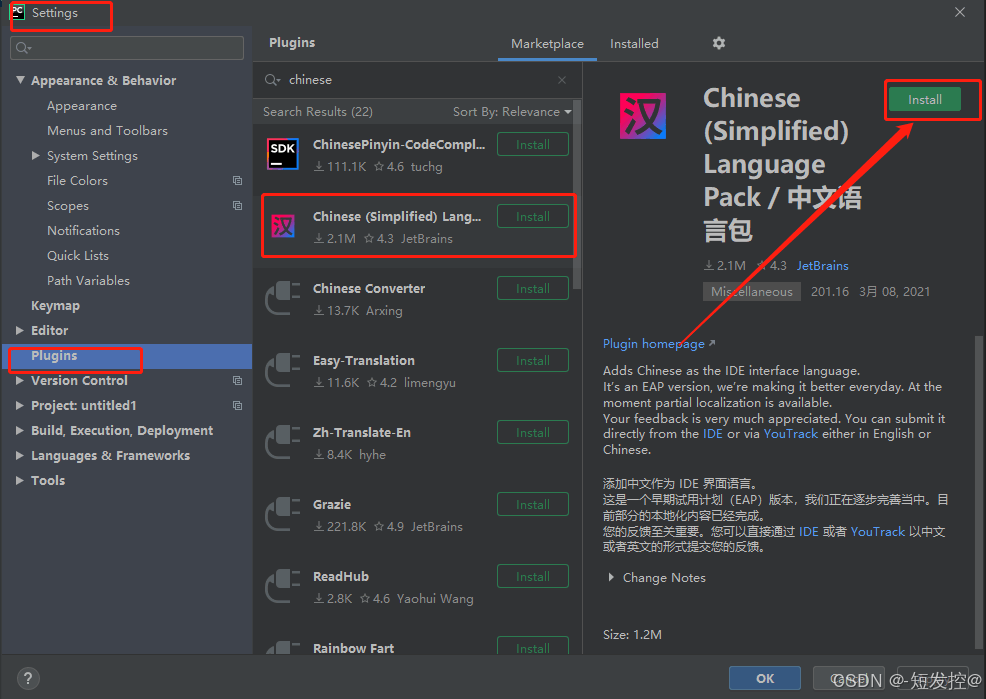Switch to the Installed tab
Screen dimensions: 986x699
[634, 43]
